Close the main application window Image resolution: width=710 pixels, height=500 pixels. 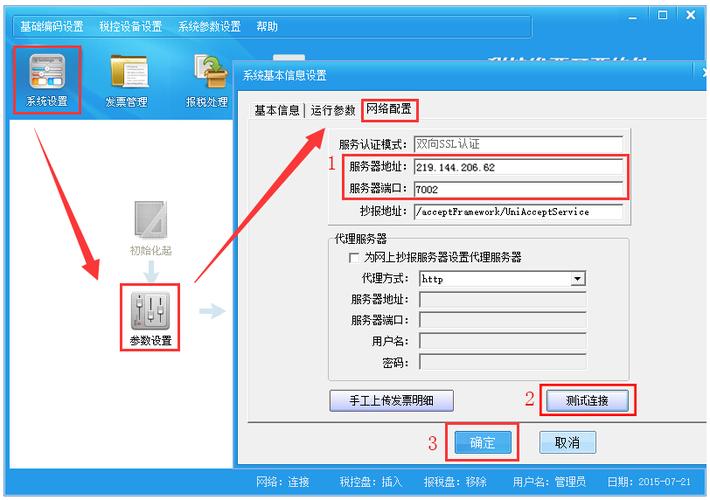[691, 15]
